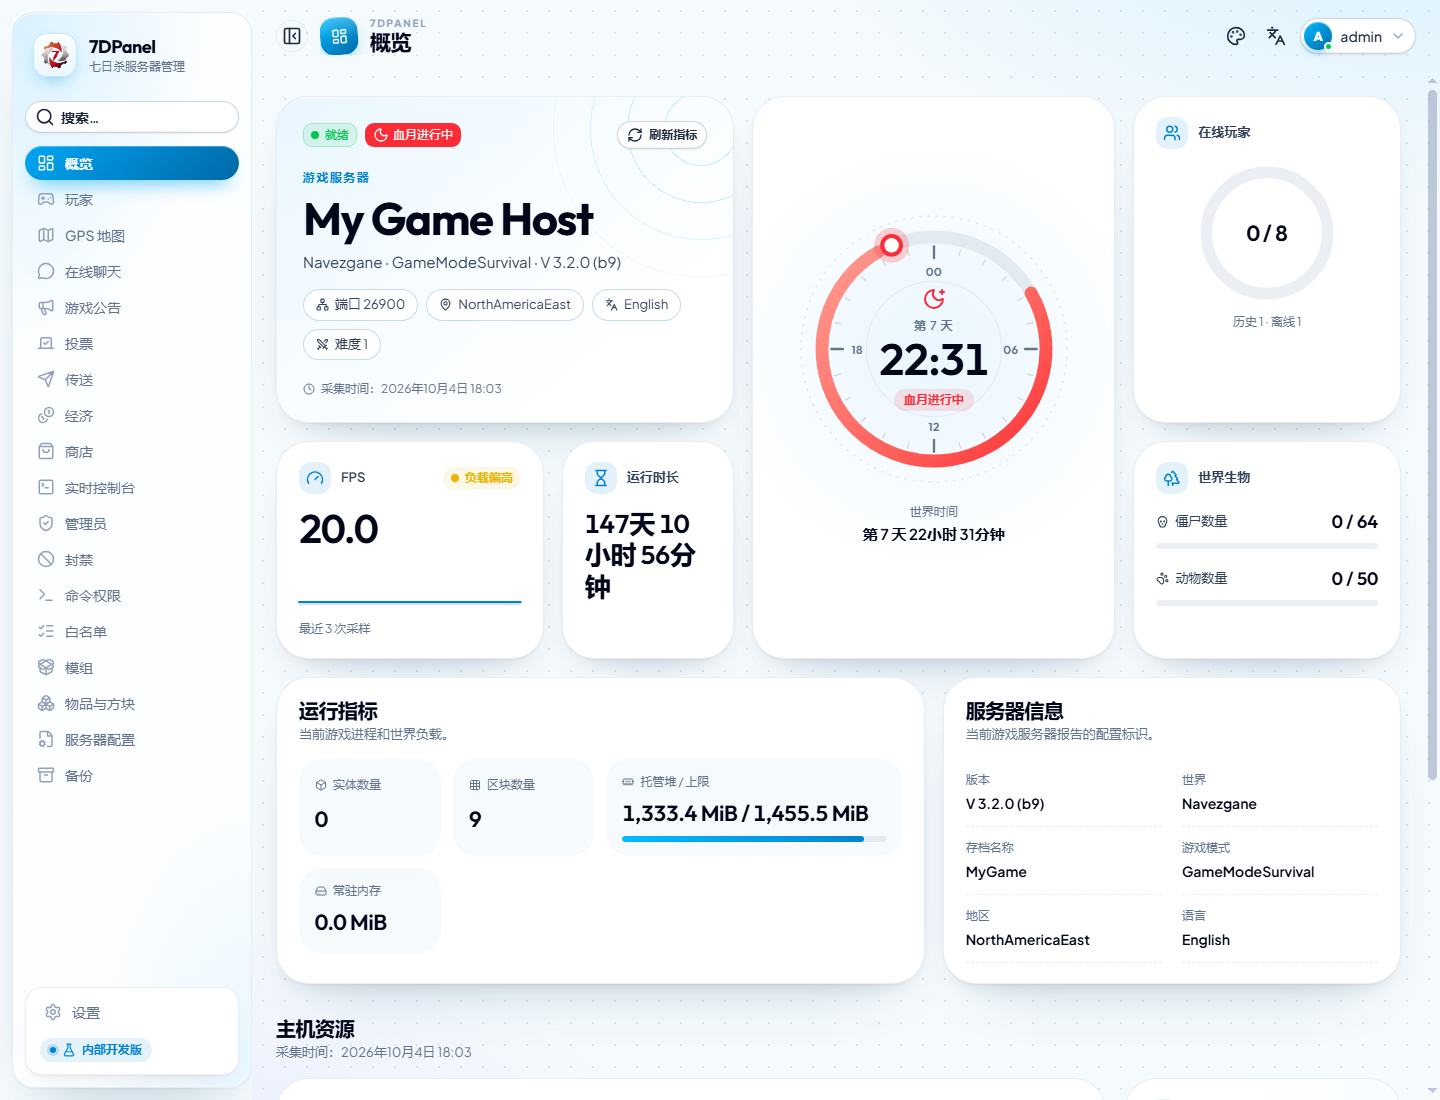Viewport: 1440px width, 1100px height.
Task: Click the 命令权限 prompt icon
Action: coord(46,595)
